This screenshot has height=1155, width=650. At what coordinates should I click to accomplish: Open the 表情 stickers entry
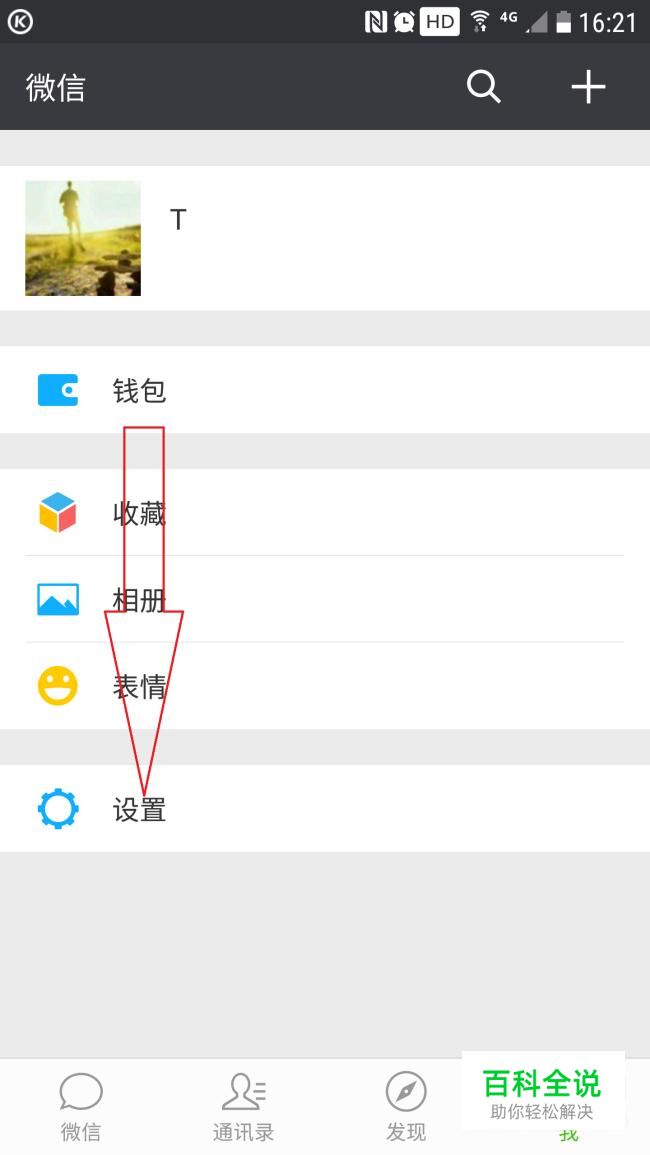click(325, 686)
